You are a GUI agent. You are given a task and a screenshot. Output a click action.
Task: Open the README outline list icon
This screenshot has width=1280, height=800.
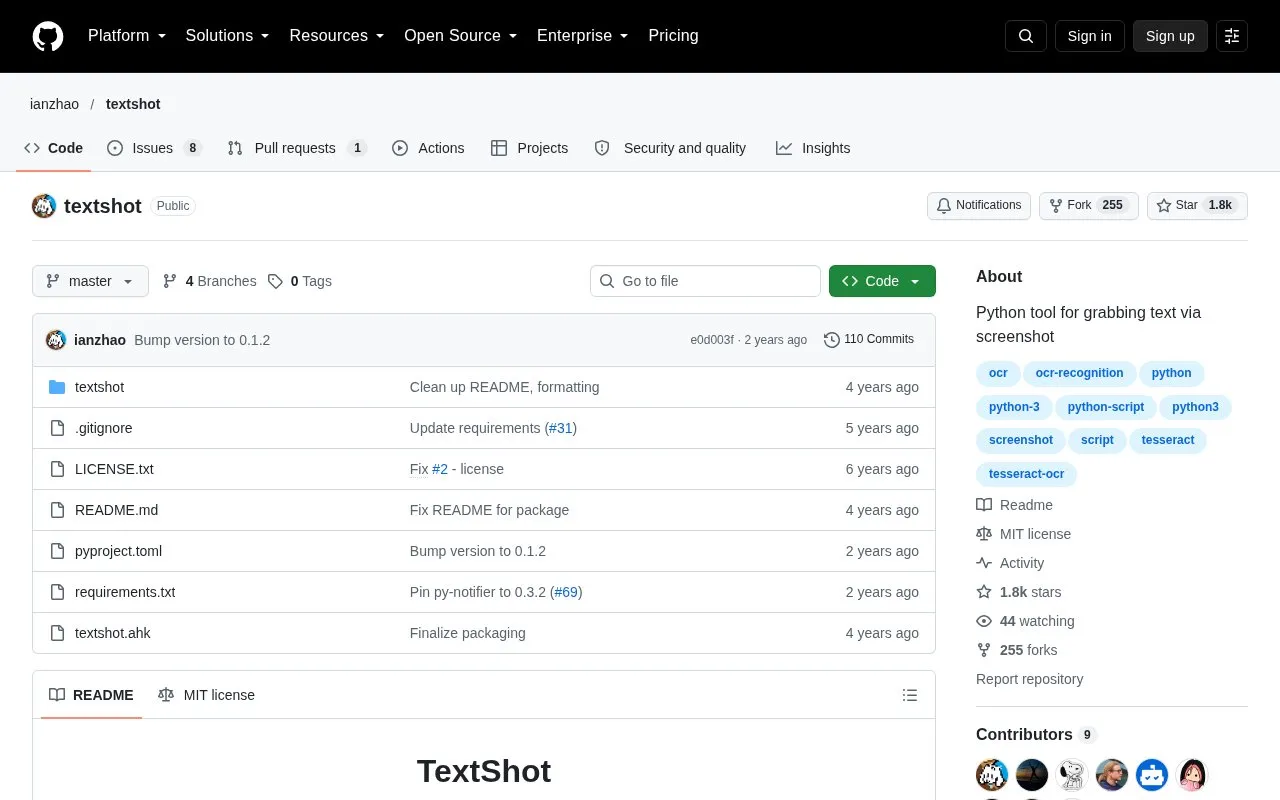(910, 695)
